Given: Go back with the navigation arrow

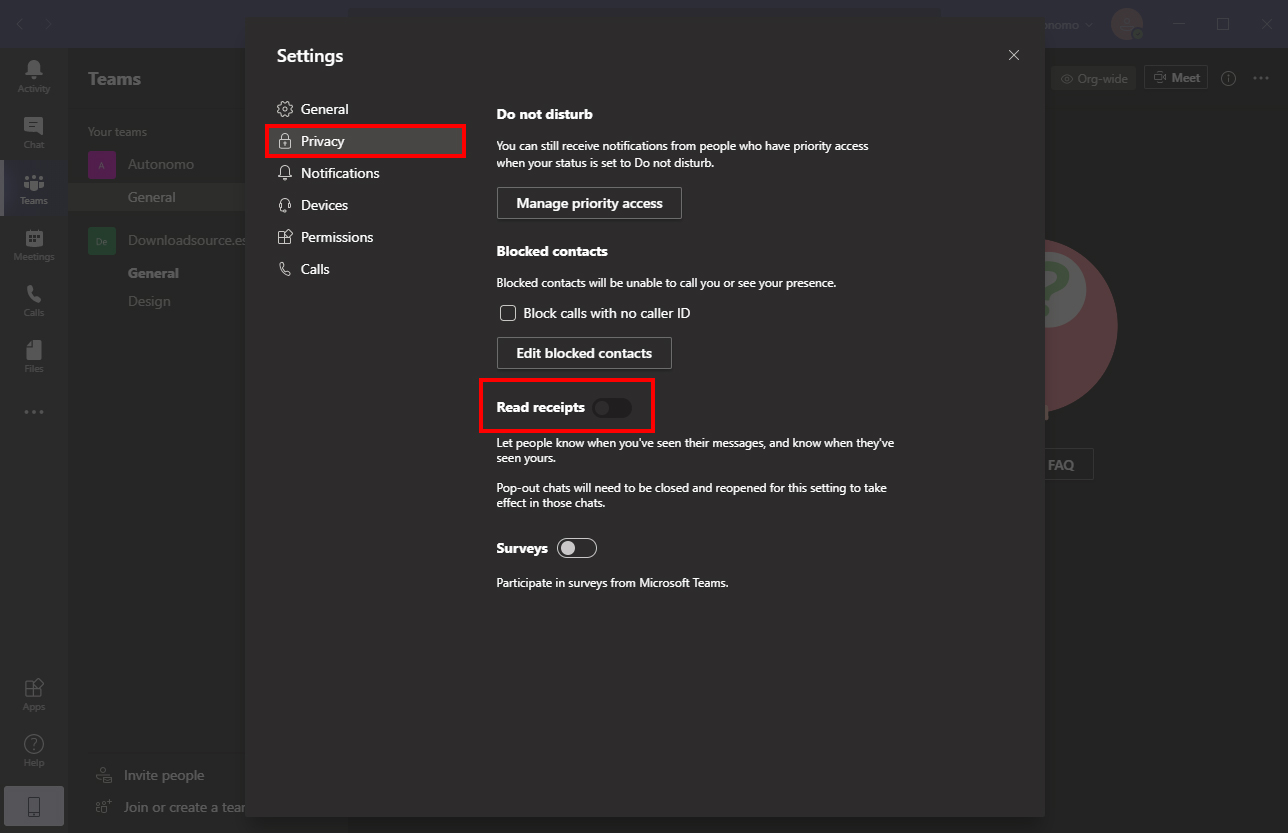Looking at the screenshot, I should pyautogui.click(x=20, y=24).
